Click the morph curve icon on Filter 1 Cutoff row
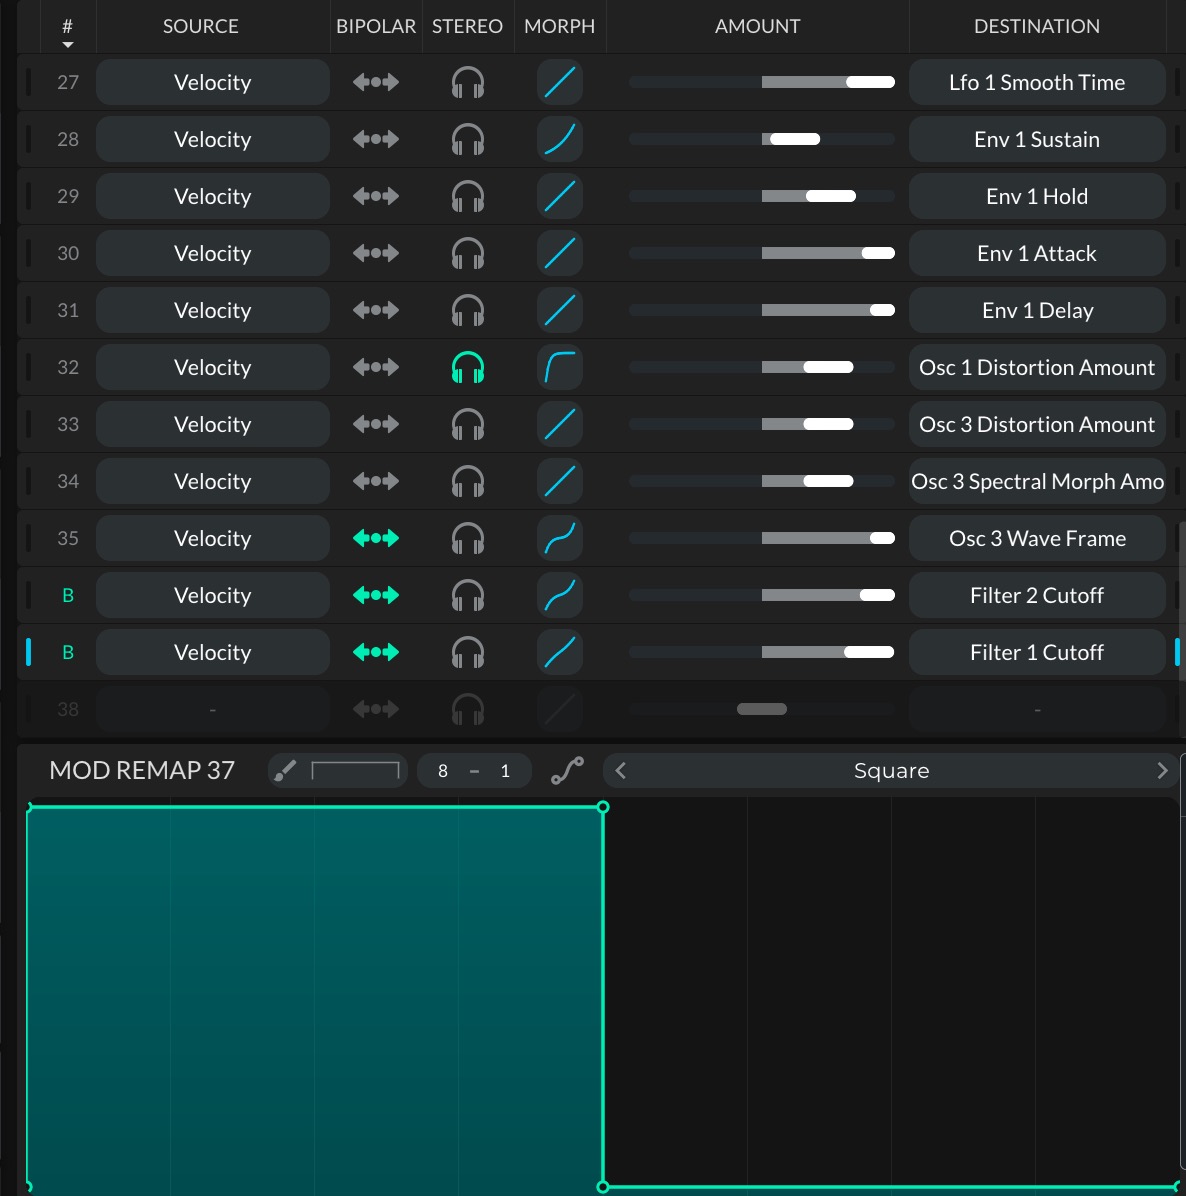 coord(560,652)
